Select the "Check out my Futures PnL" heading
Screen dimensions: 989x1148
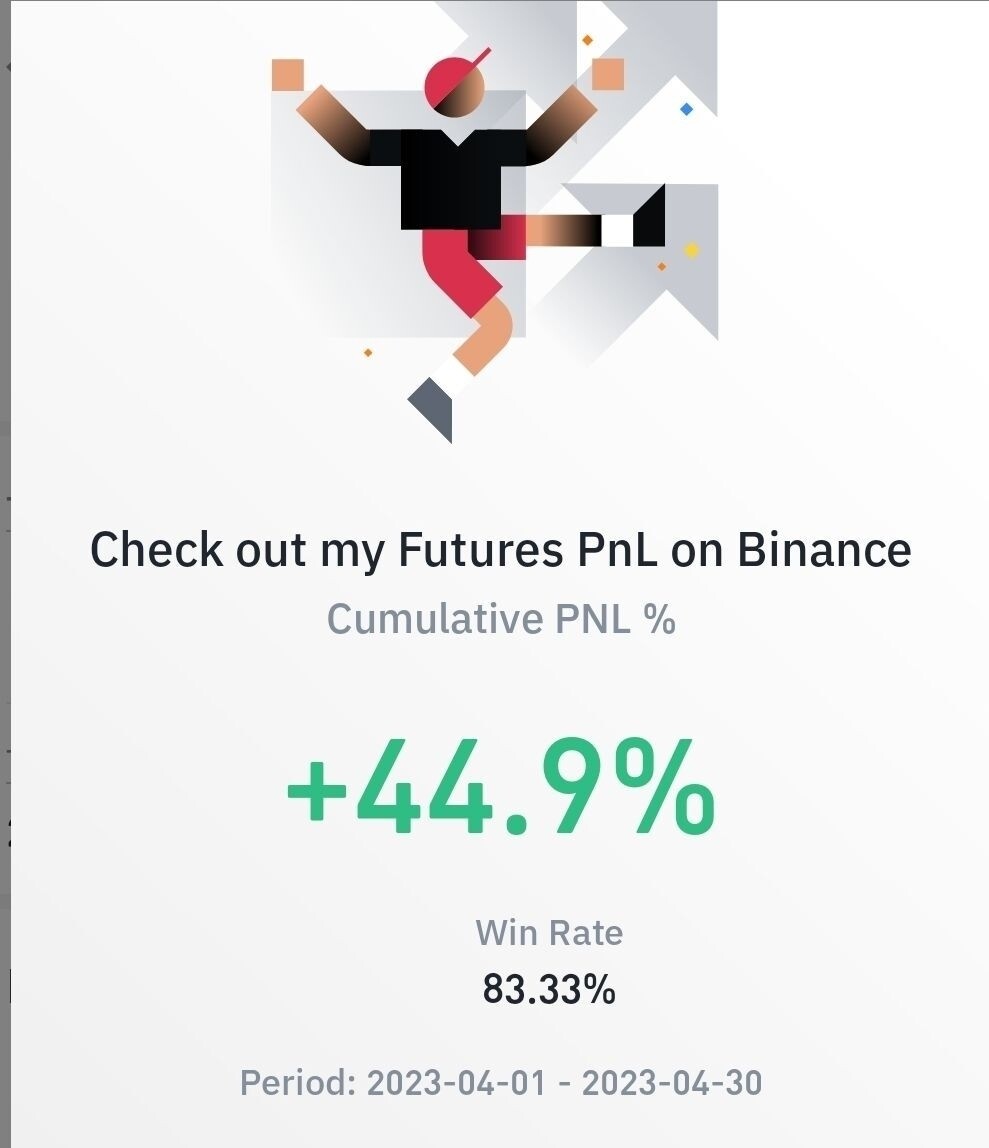(500, 551)
